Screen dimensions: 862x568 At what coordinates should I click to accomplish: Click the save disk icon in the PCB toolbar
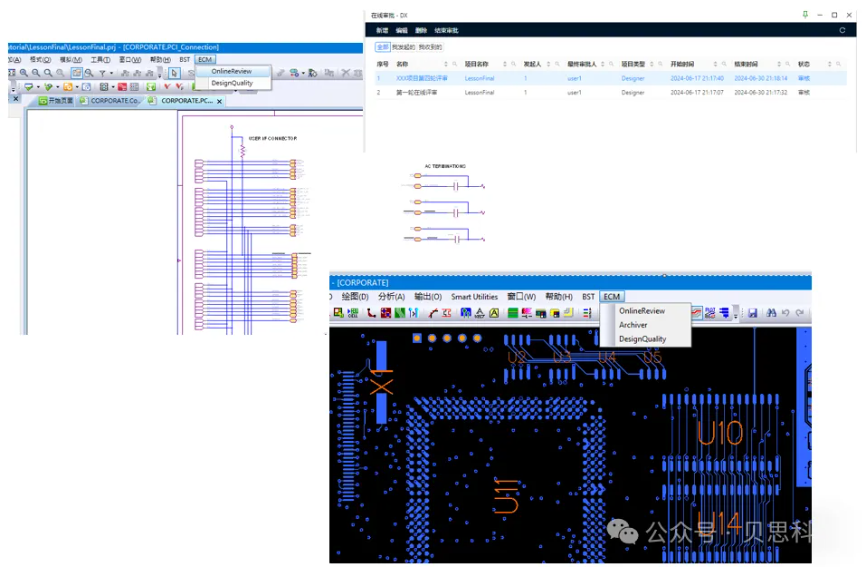click(752, 313)
